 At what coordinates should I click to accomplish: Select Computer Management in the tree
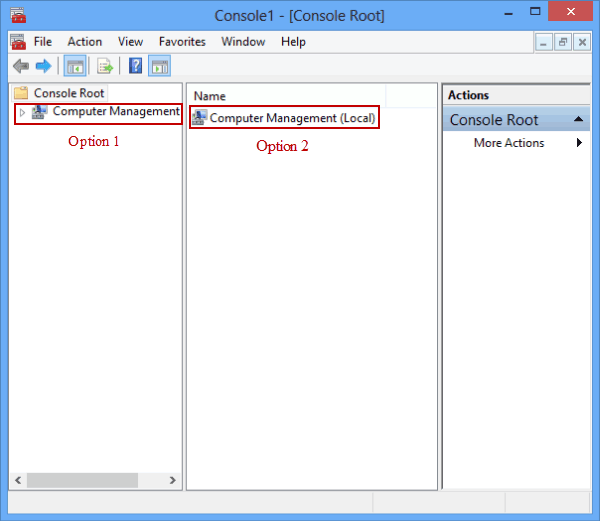(x=116, y=111)
